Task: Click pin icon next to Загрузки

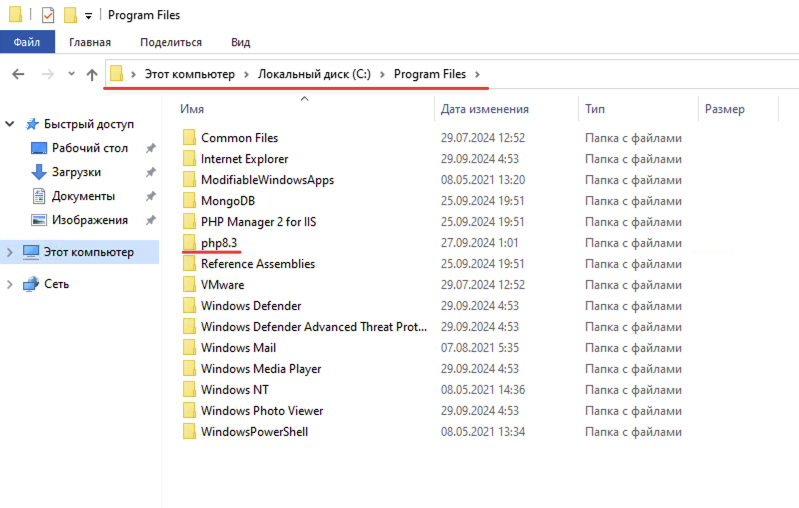Action: click(150, 172)
